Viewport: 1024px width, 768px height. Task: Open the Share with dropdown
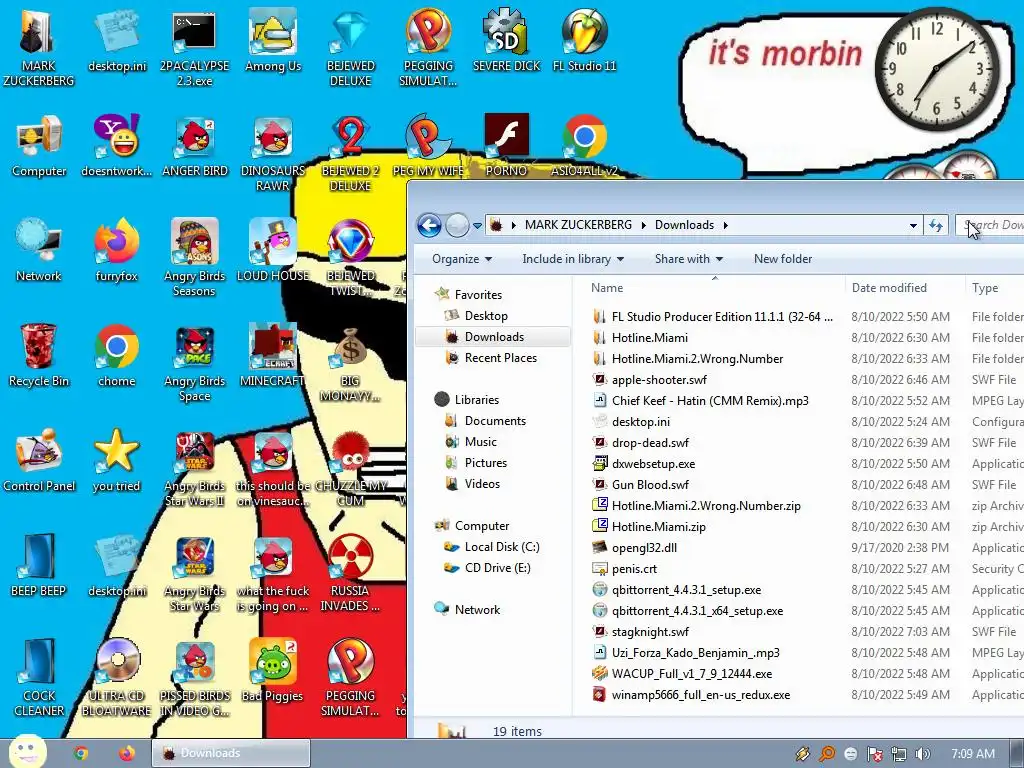click(x=688, y=259)
